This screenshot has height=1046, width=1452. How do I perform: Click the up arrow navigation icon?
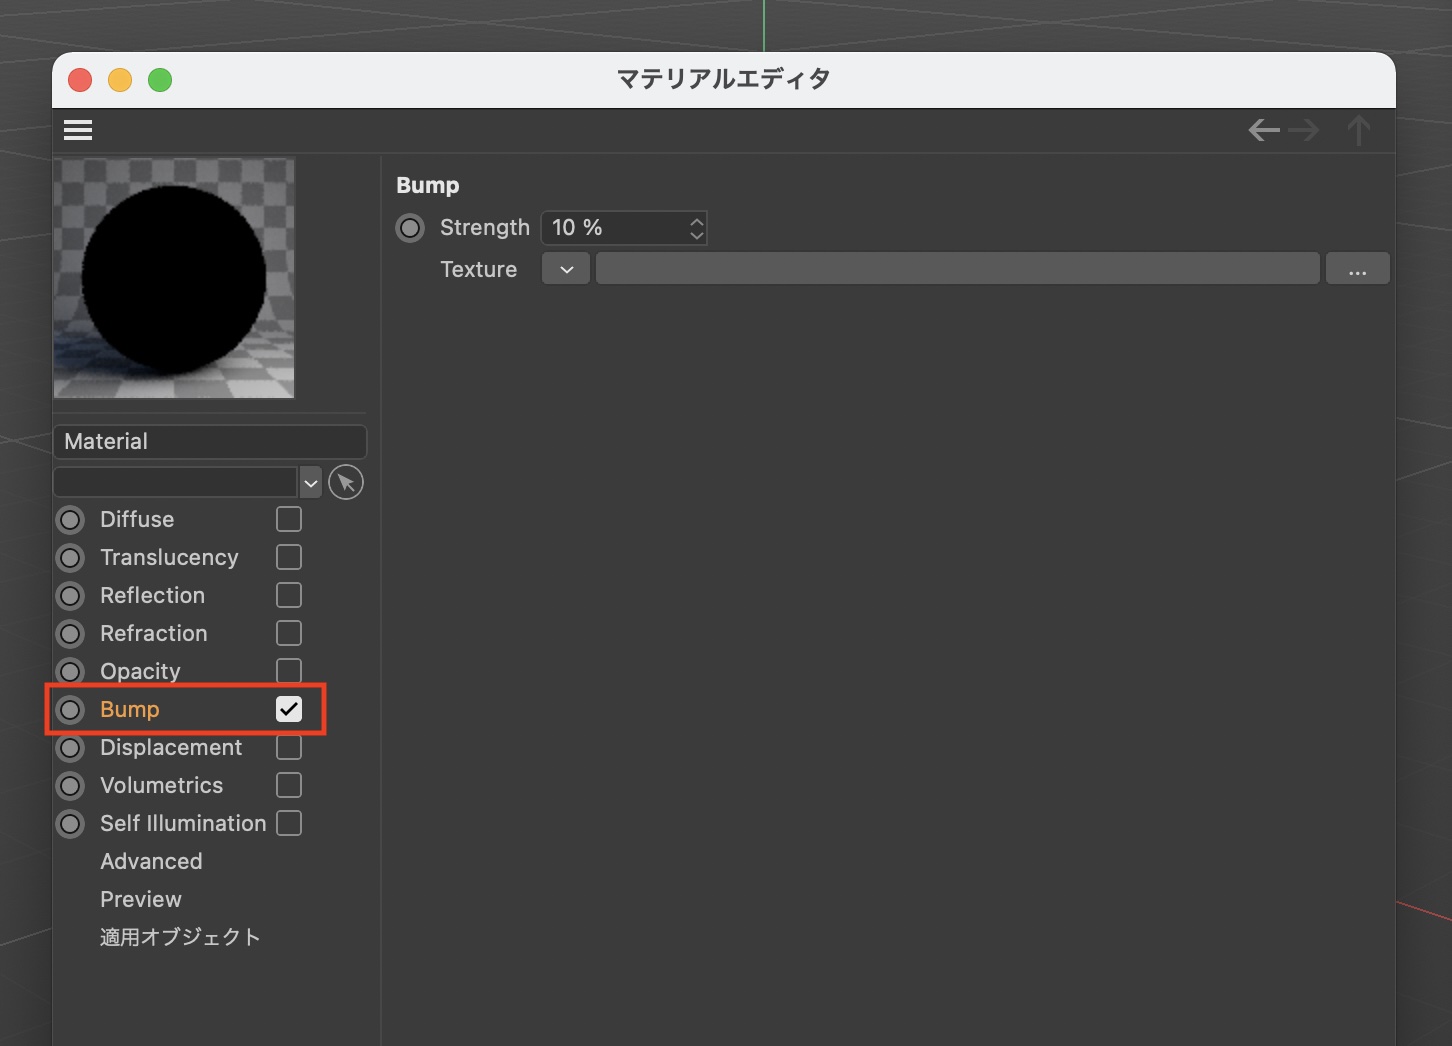click(x=1358, y=130)
